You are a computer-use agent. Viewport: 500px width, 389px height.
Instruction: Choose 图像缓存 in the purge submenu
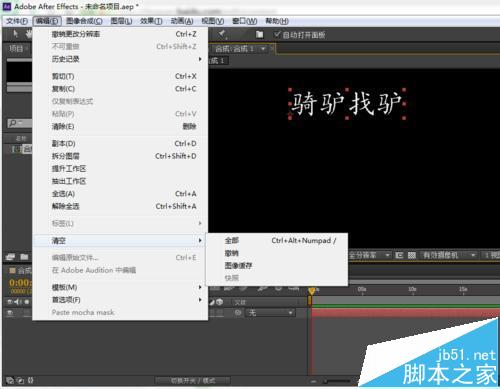tap(277, 266)
